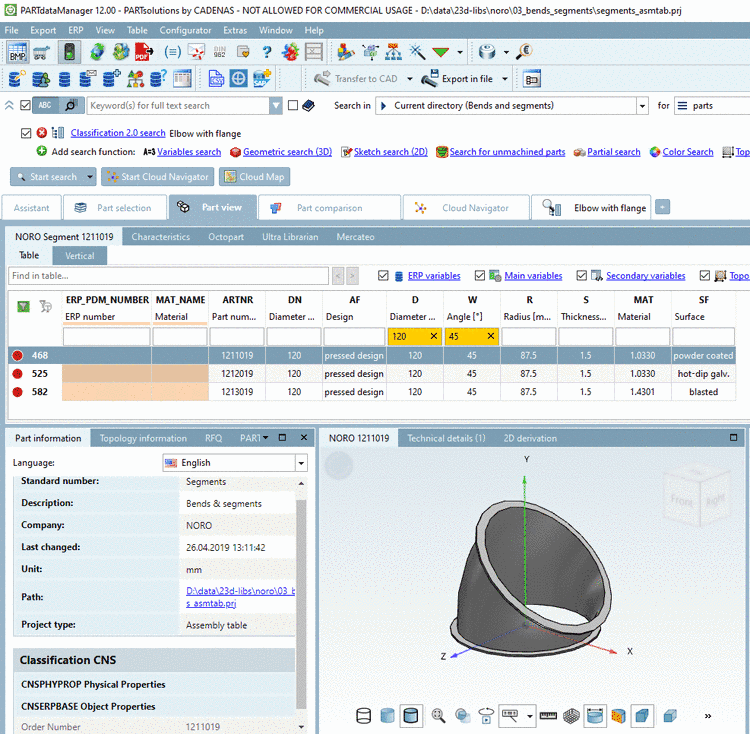Open the Extras menu

point(235,30)
